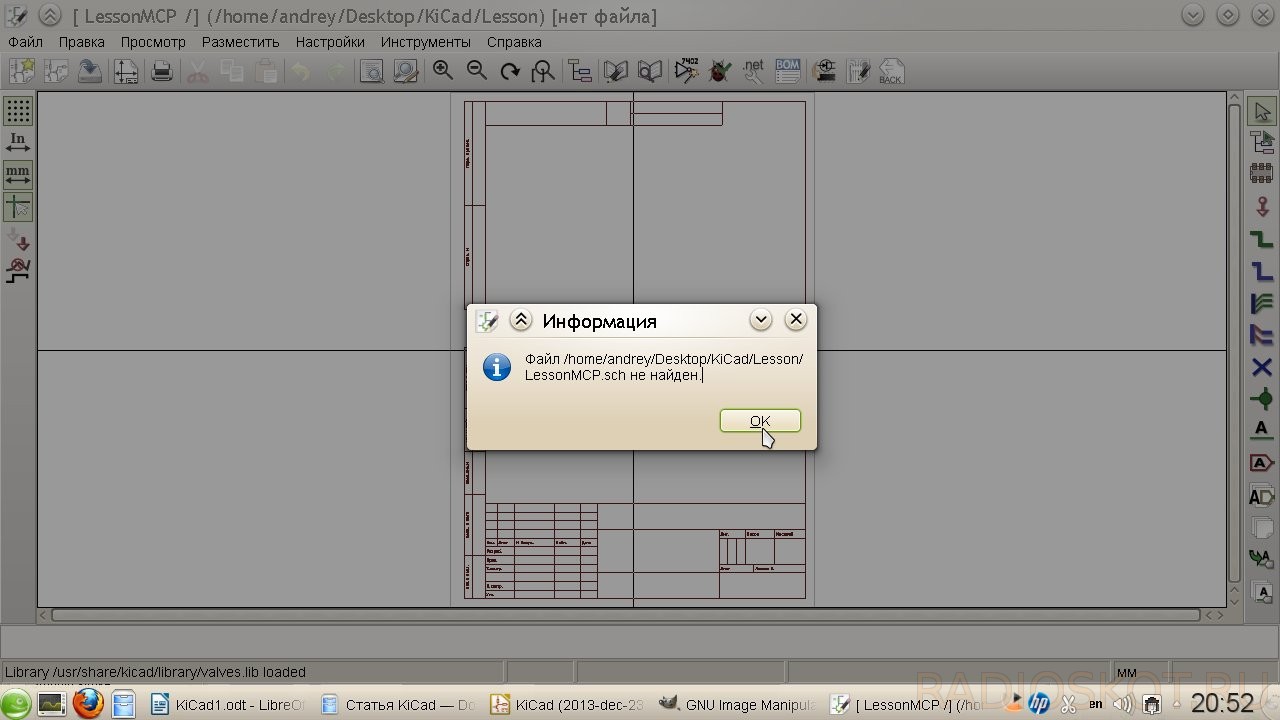Click the volume speaker tray icon
Viewport: 1280px width, 720px height.
[1122, 705]
